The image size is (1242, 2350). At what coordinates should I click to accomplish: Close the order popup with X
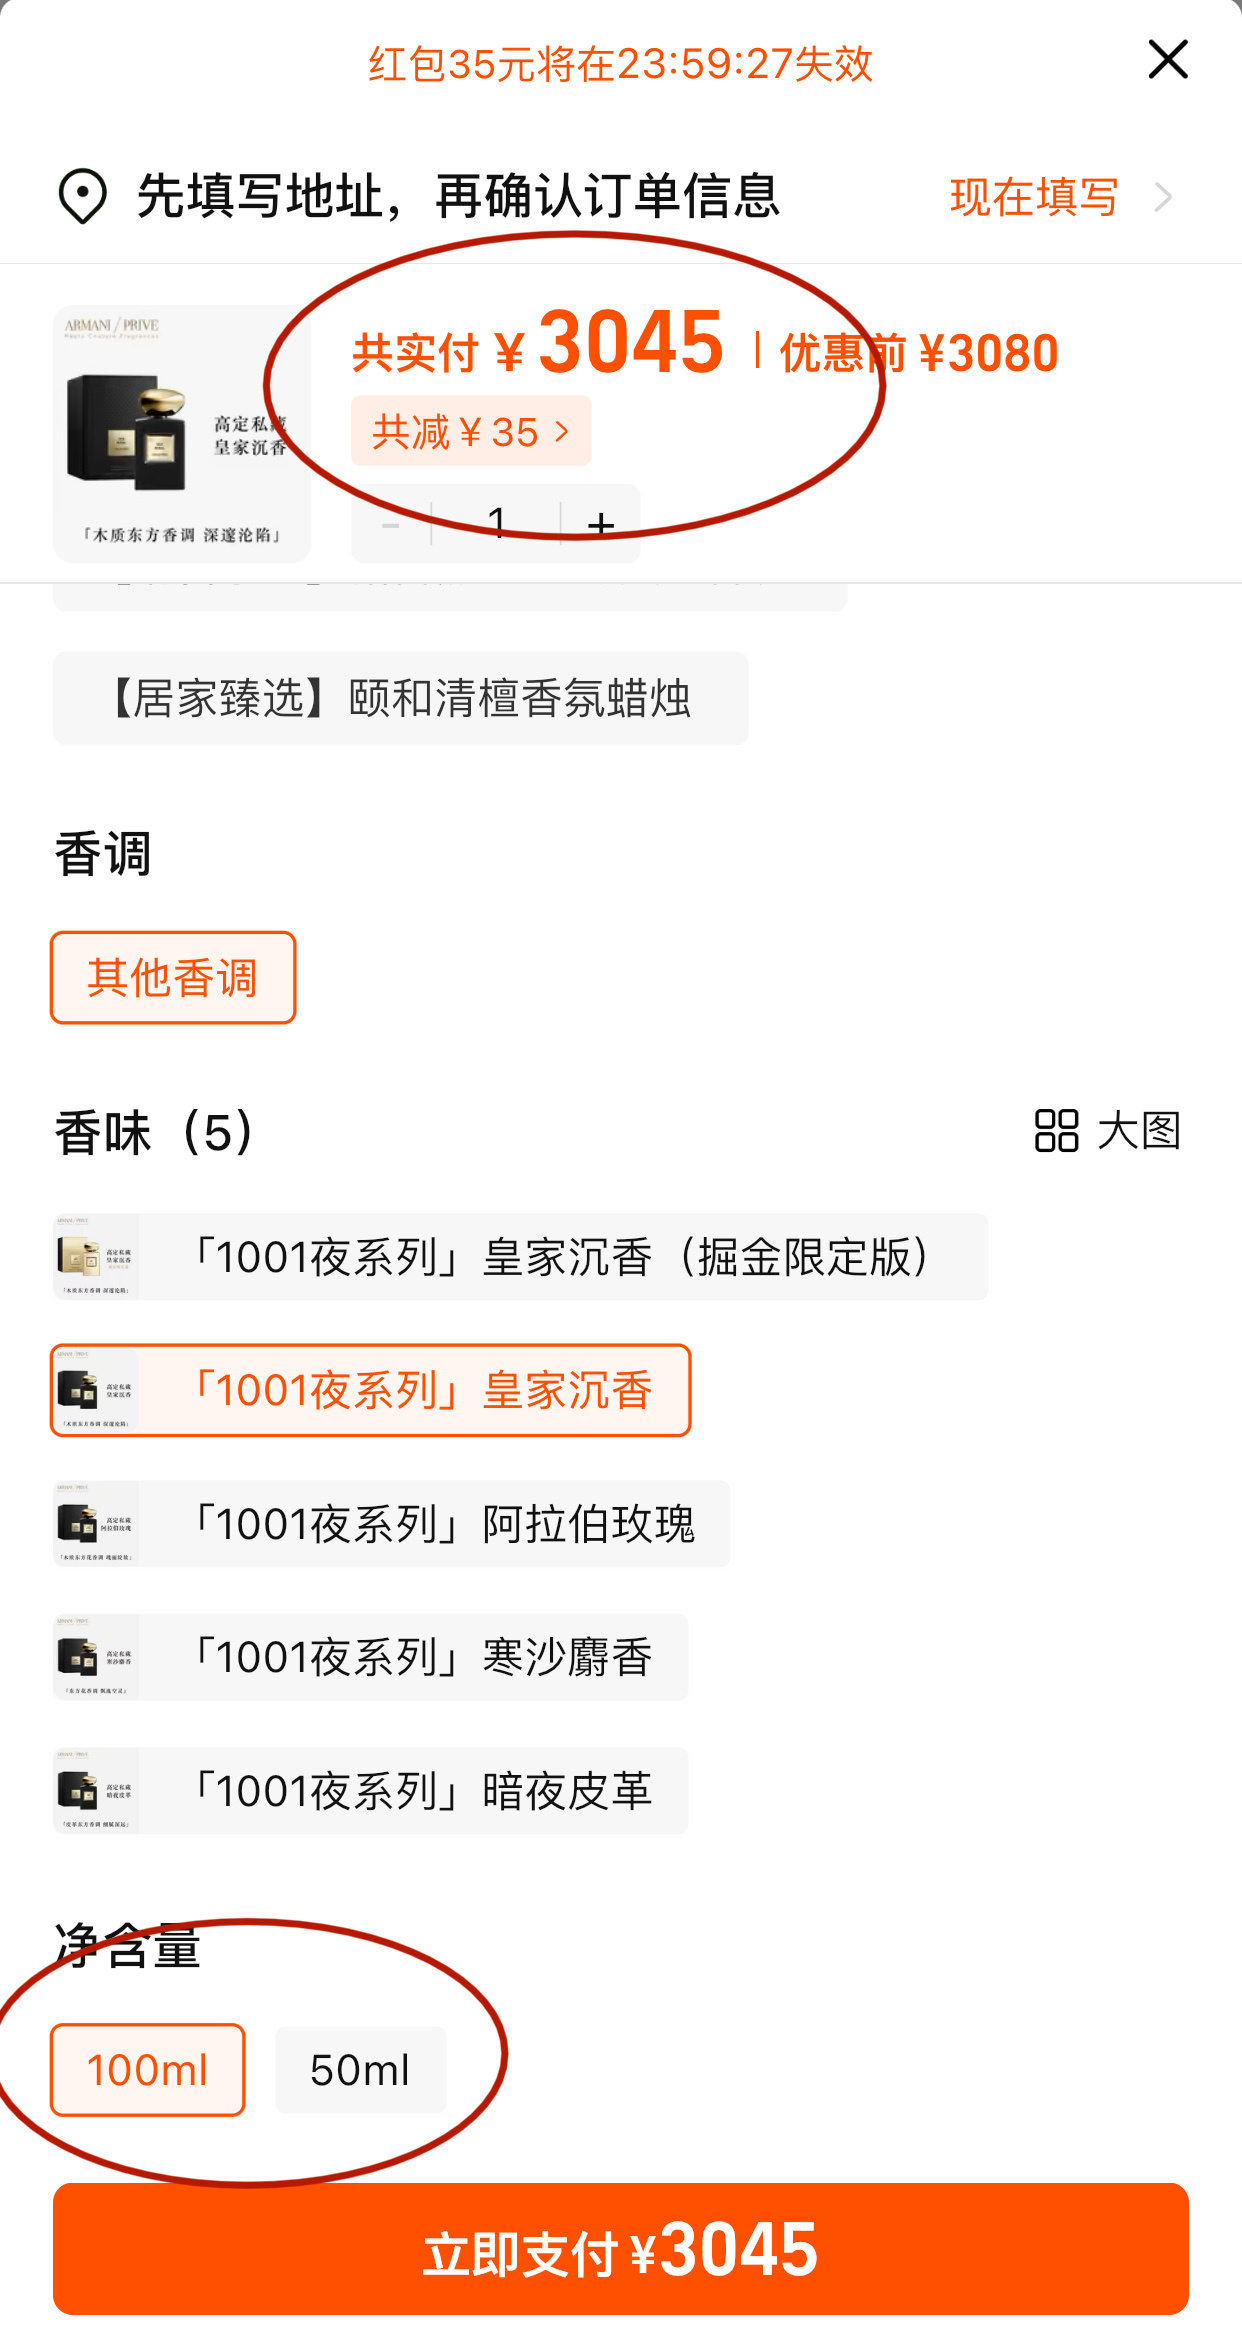[x=1167, y=60]
